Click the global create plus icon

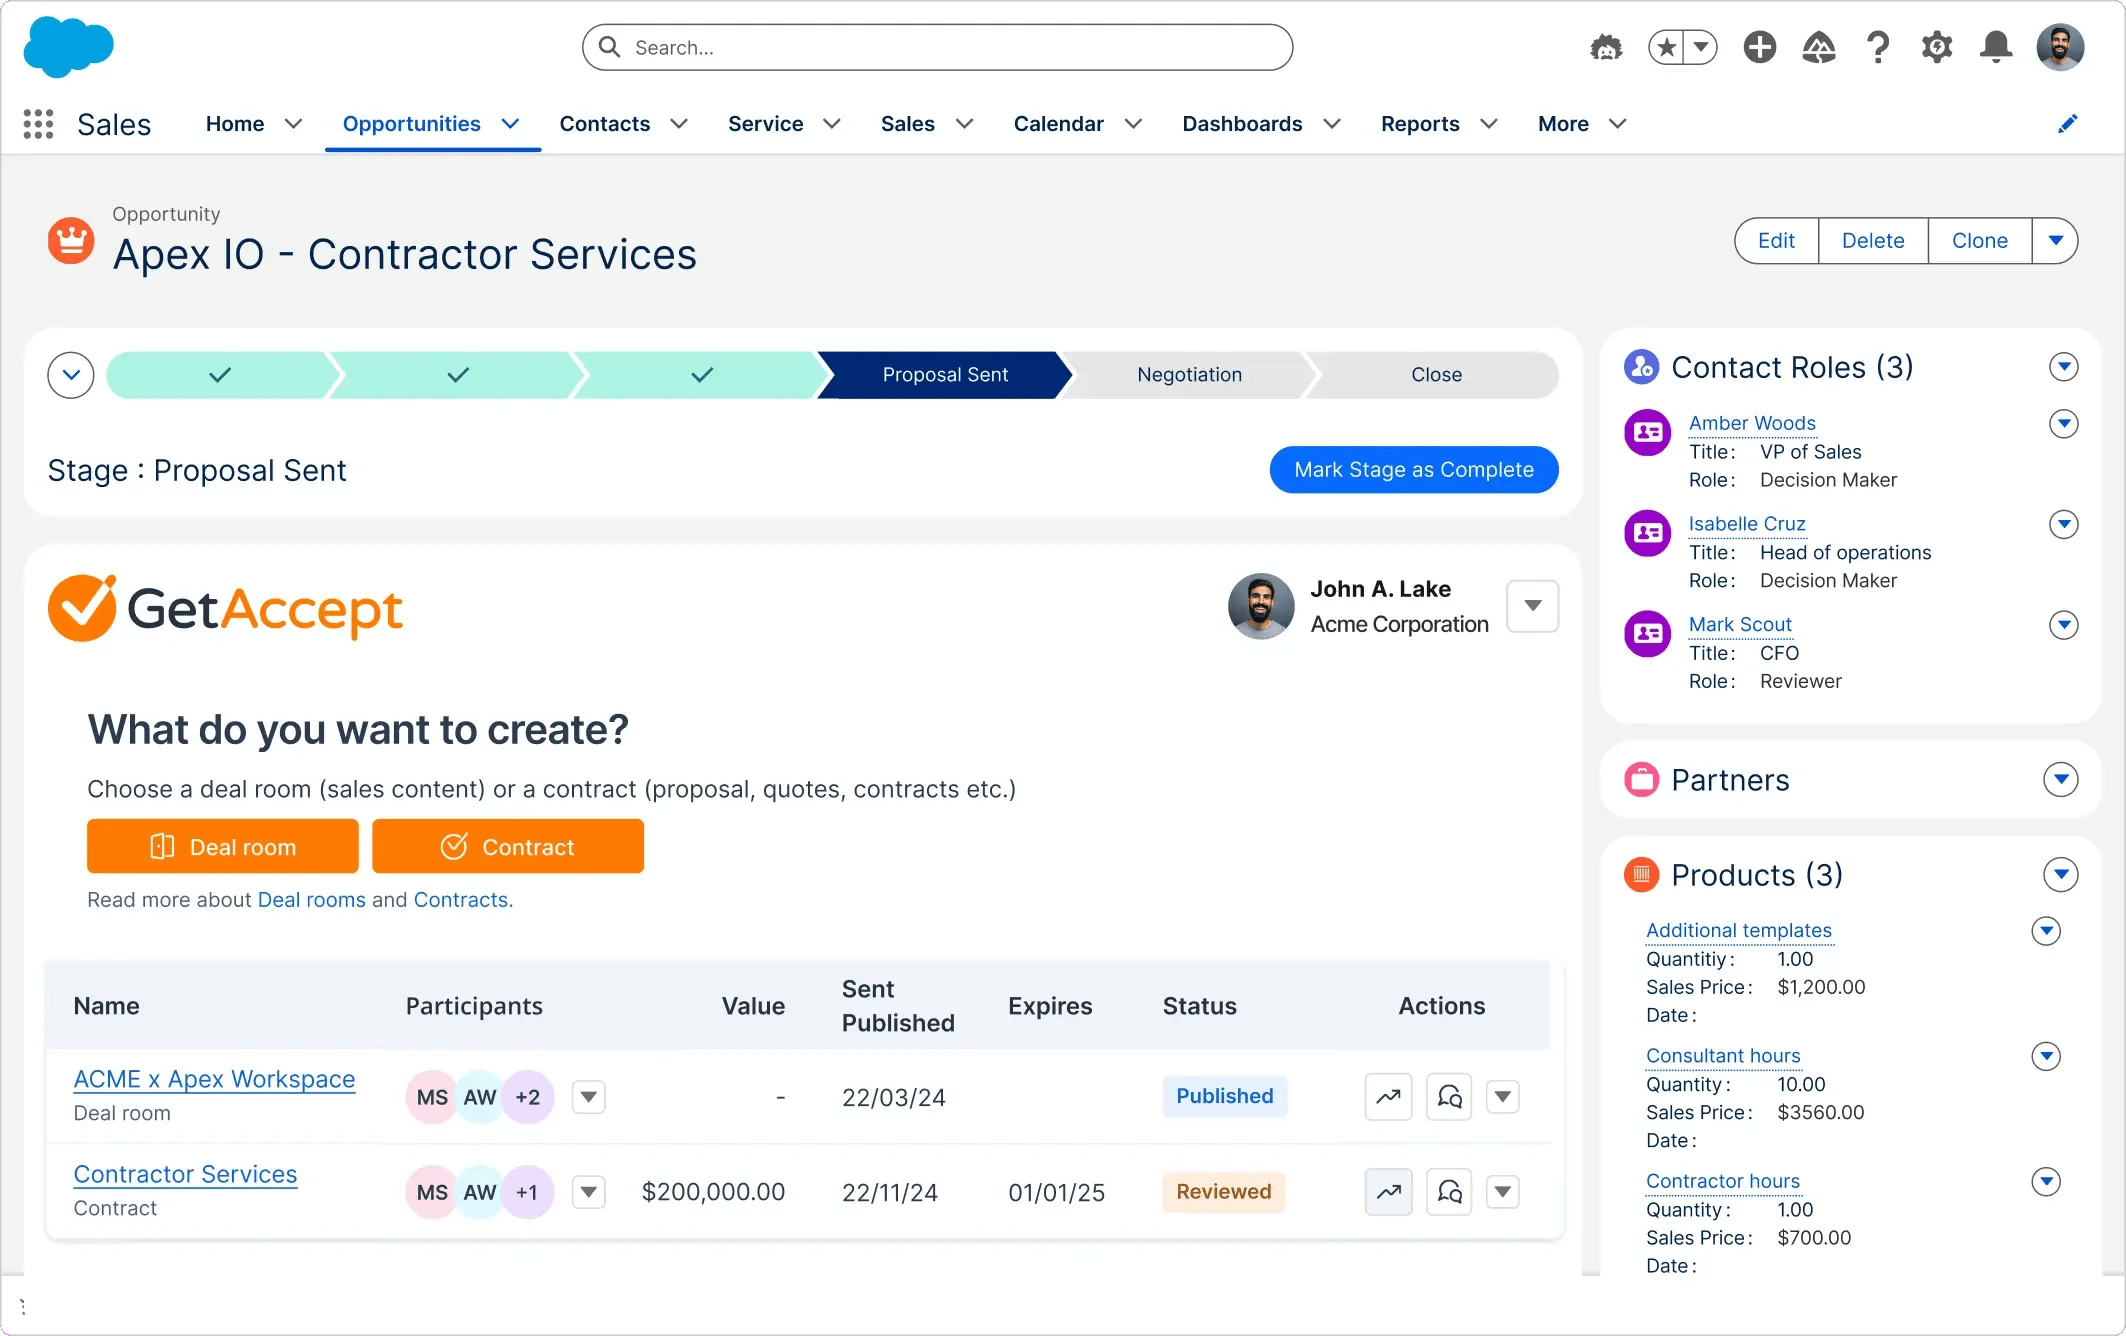1759,47
